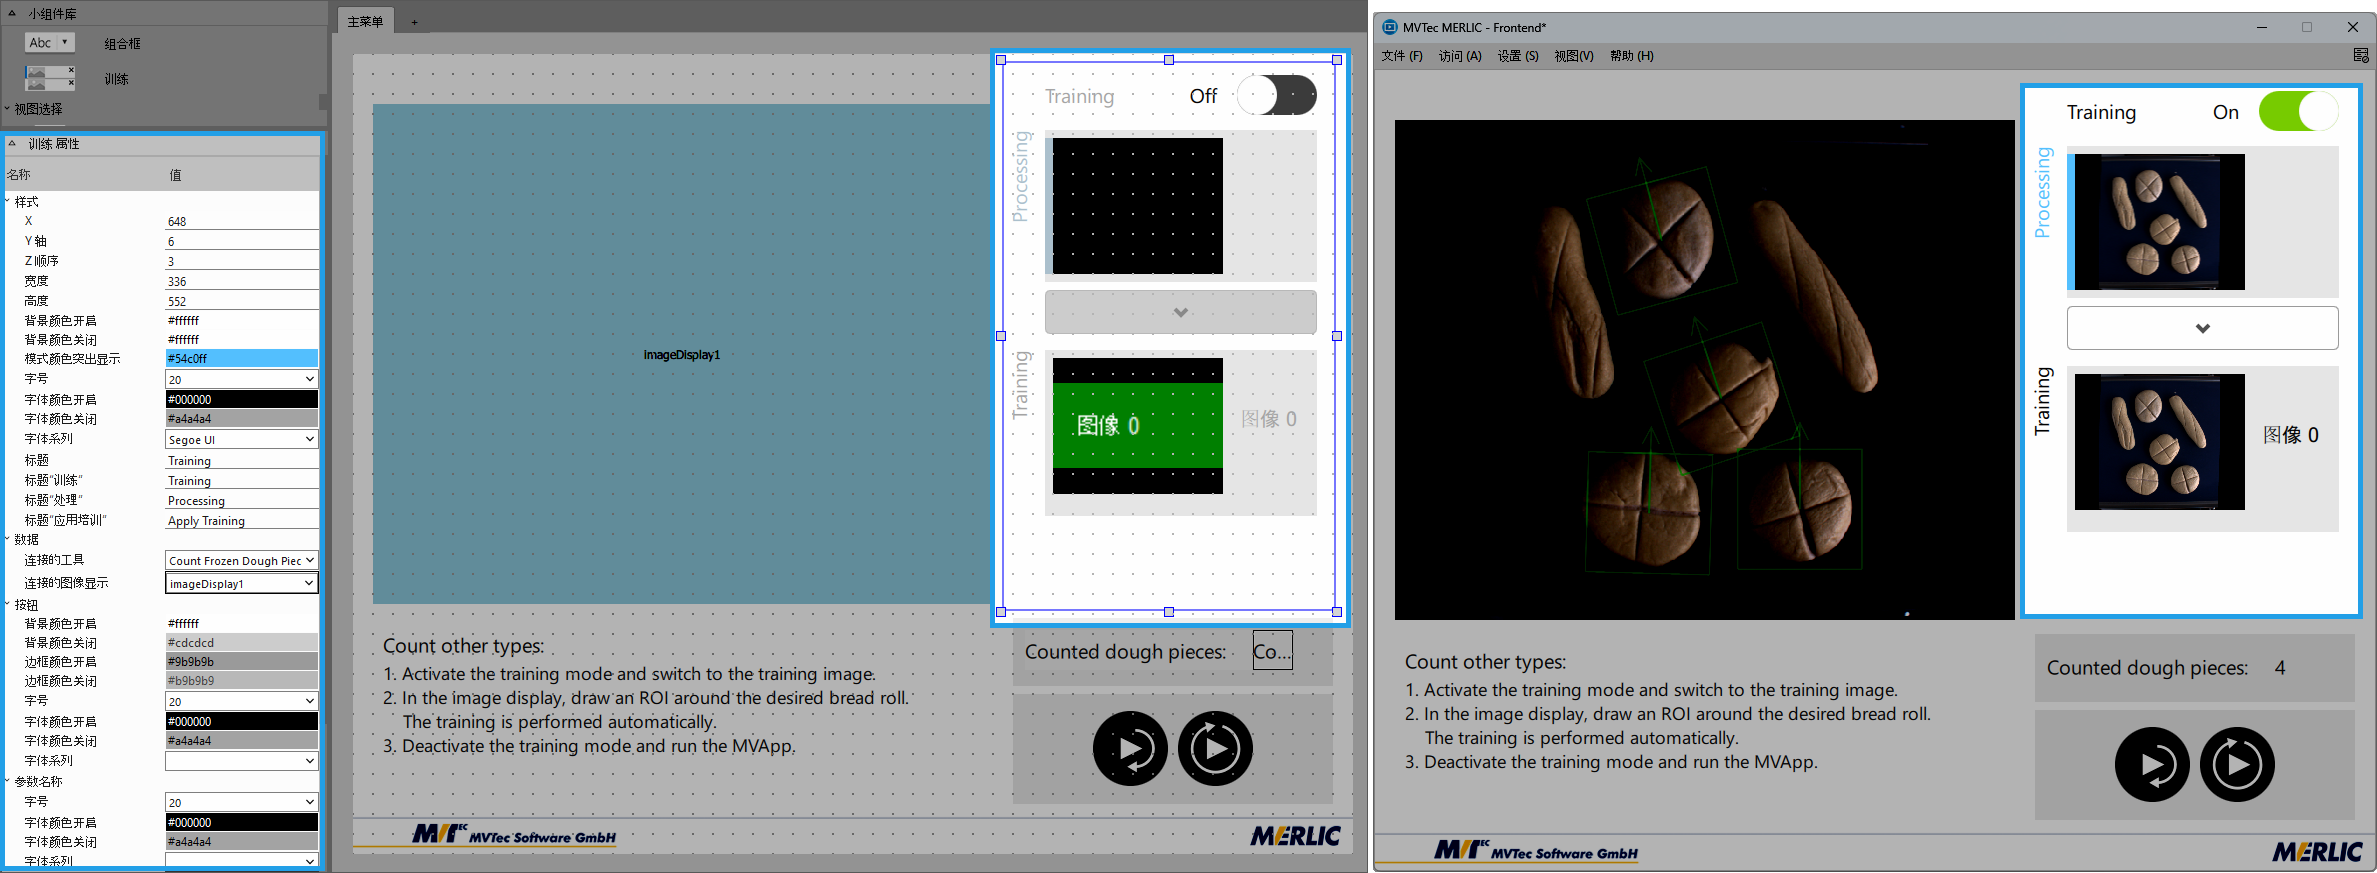Click run-once button in the Frontend window
2377x873 pixels.
[2152, 765]
